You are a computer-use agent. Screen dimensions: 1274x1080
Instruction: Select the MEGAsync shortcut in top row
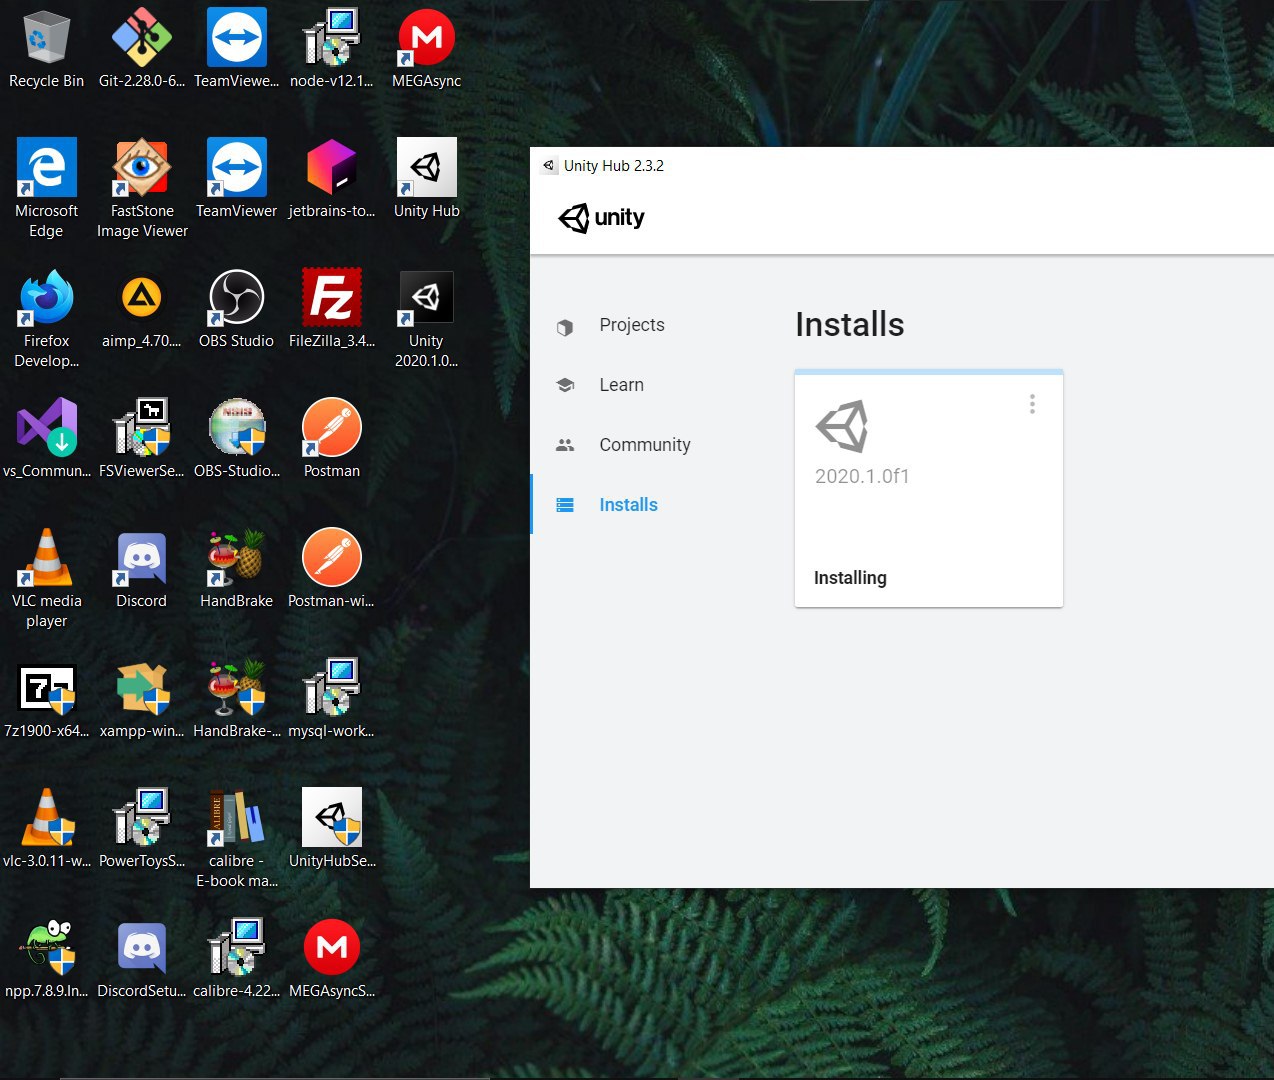(427, 48)
